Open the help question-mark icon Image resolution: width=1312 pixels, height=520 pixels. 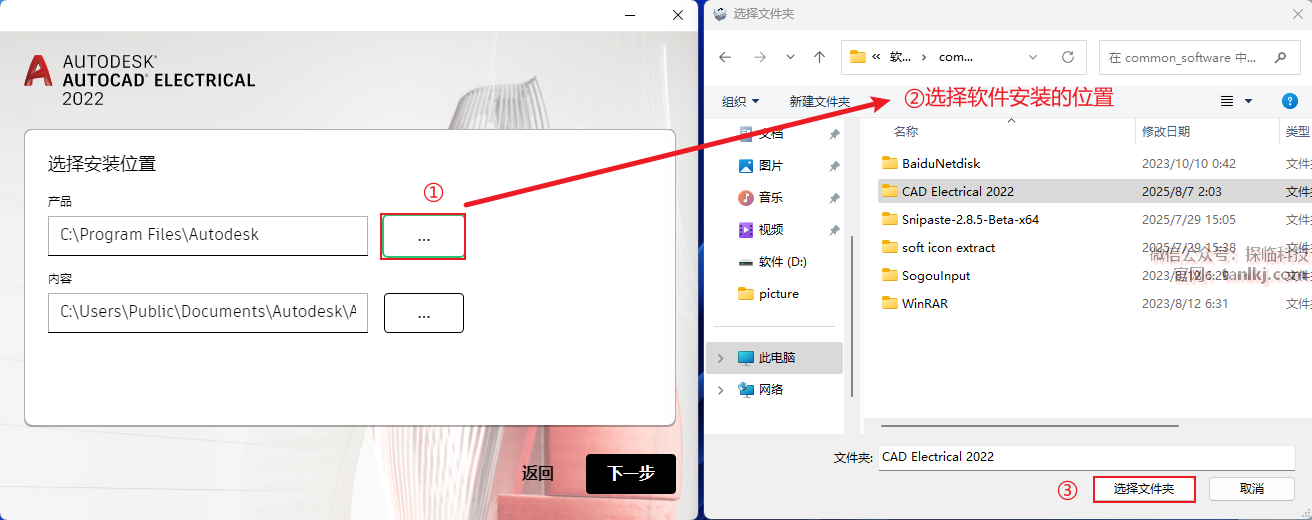(x=1289, y=101)
